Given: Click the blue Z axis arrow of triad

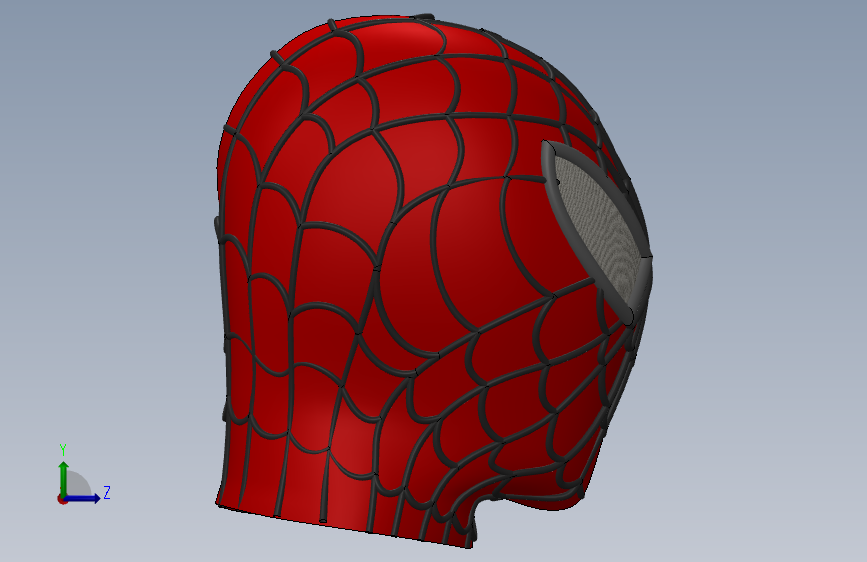Looking at the screenshot, I should 82,498.
